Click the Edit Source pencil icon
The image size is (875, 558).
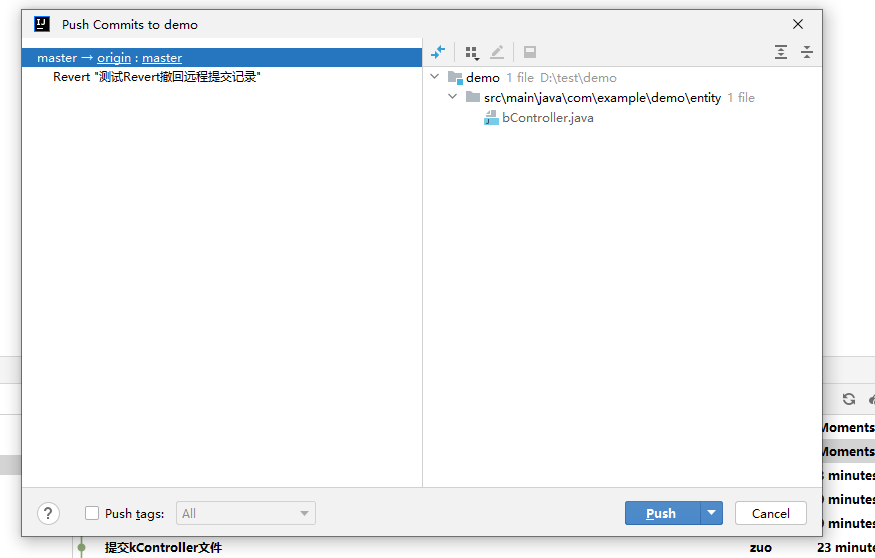497,52
